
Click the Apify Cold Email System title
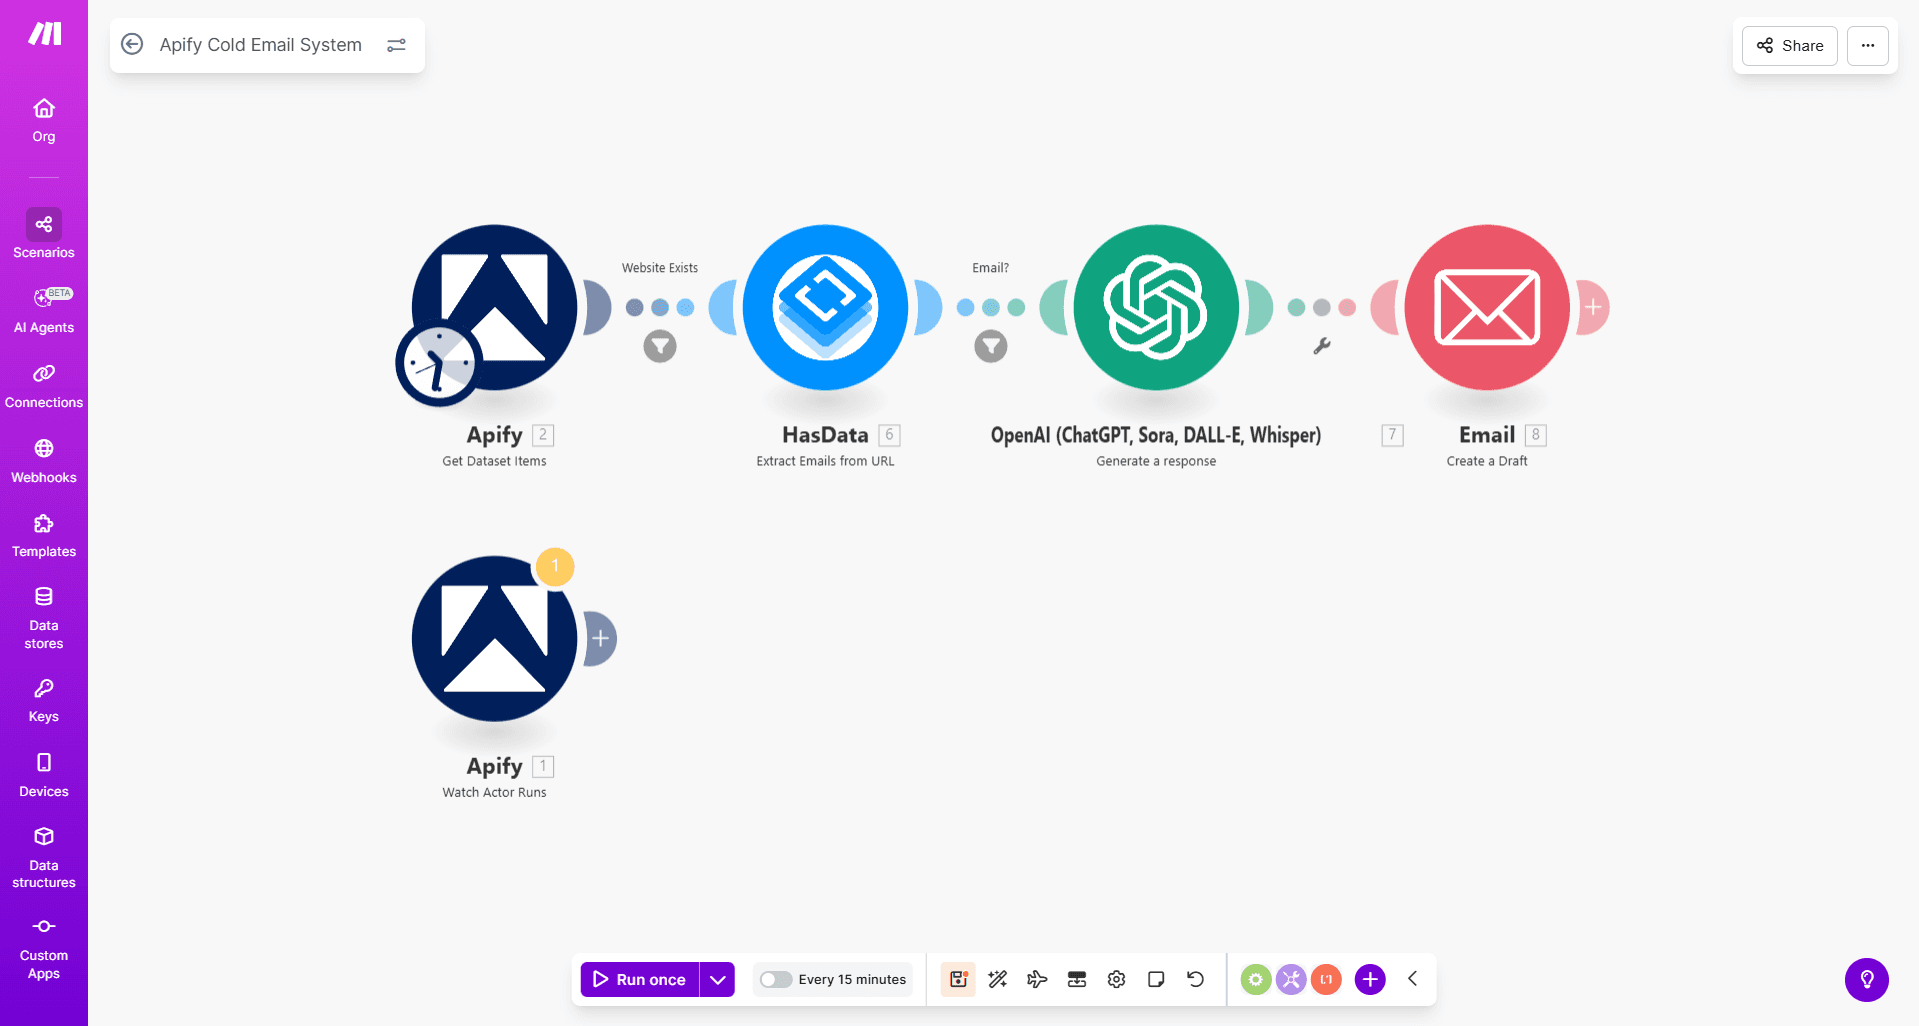pyautogui.click(x=261, y=45)
